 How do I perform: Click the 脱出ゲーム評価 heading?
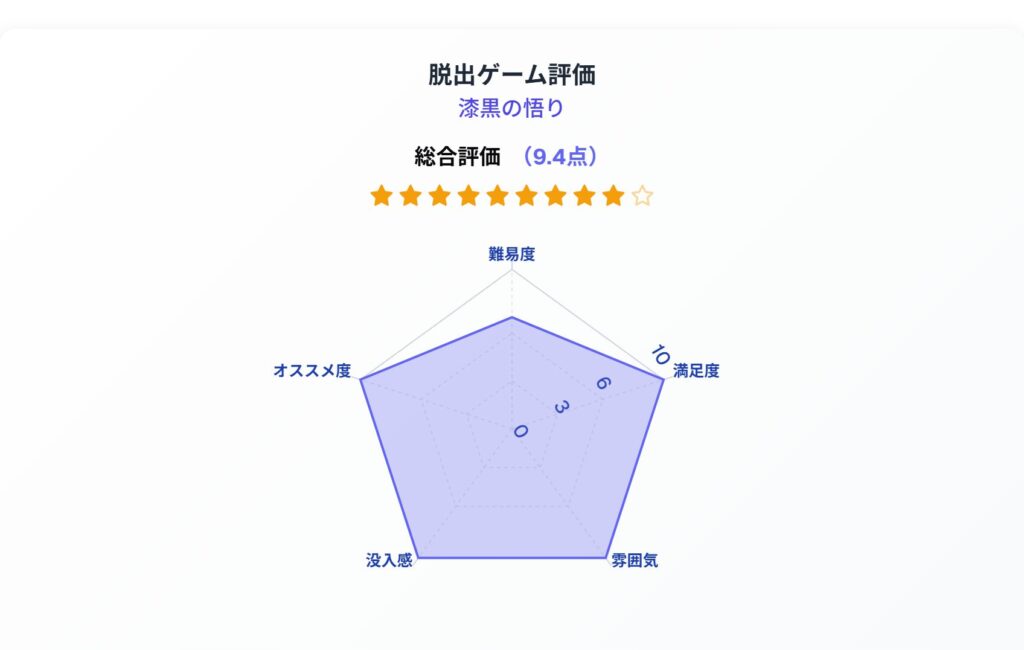511,74
